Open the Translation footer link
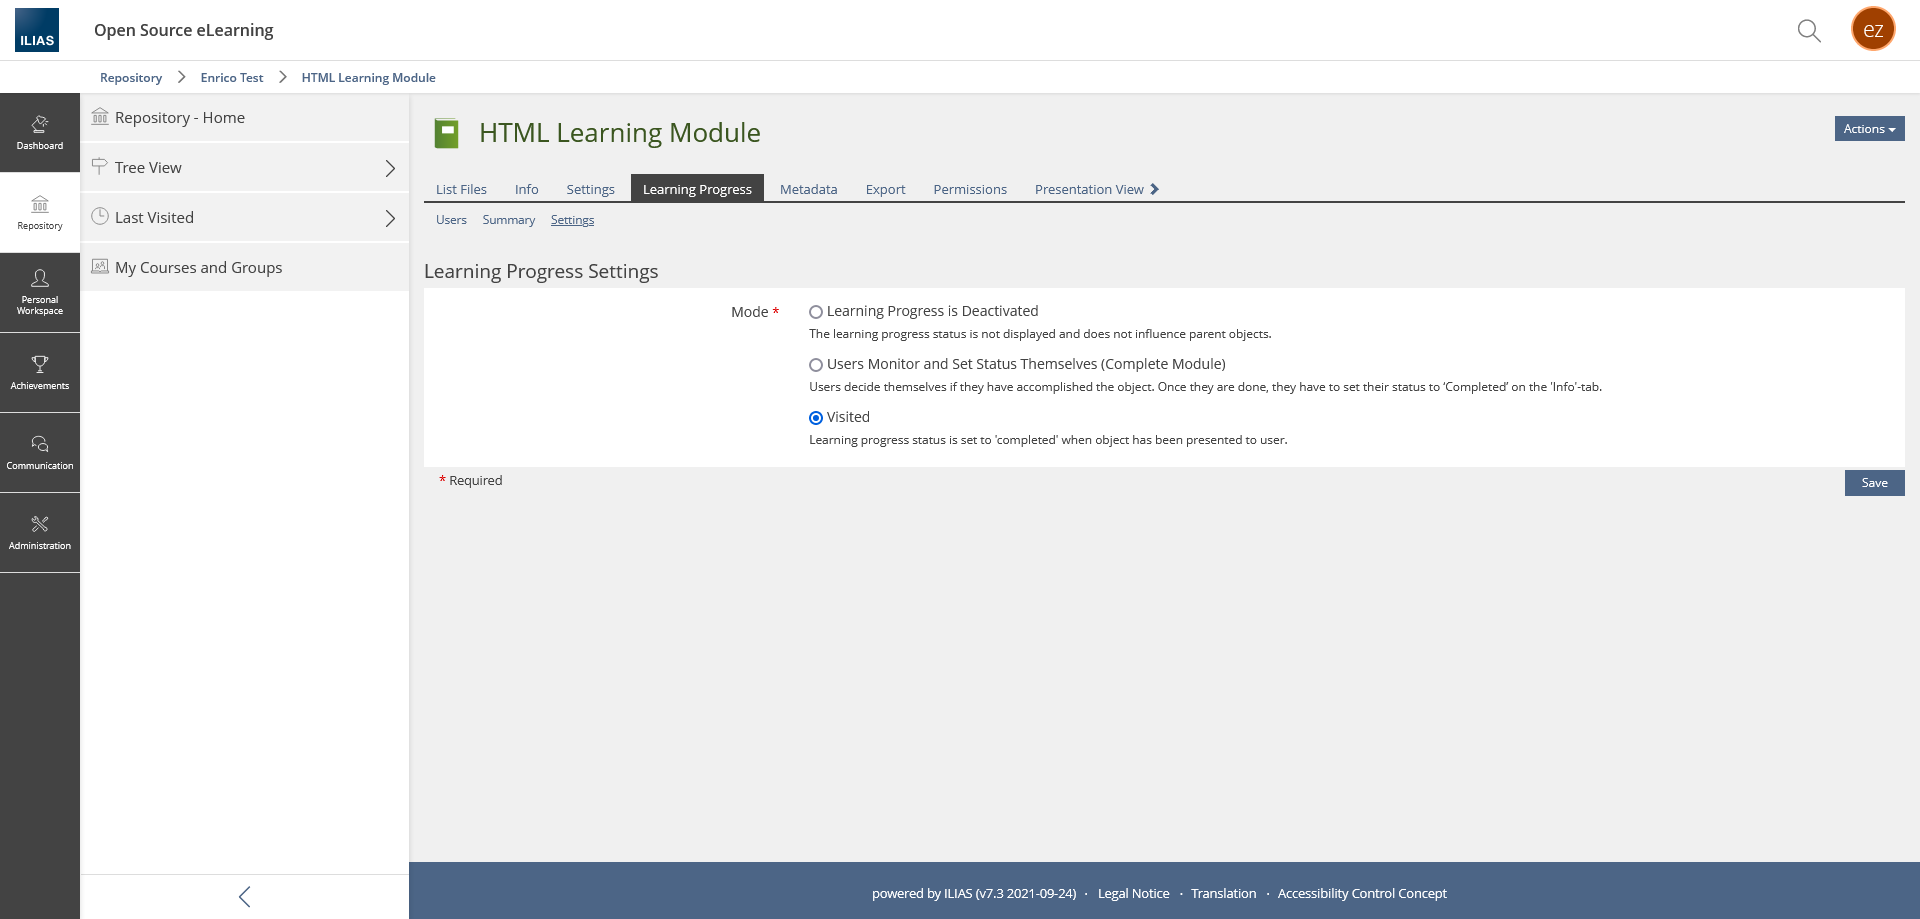Viewport: 1920px width, 919px height. (x=1223, y=894)
